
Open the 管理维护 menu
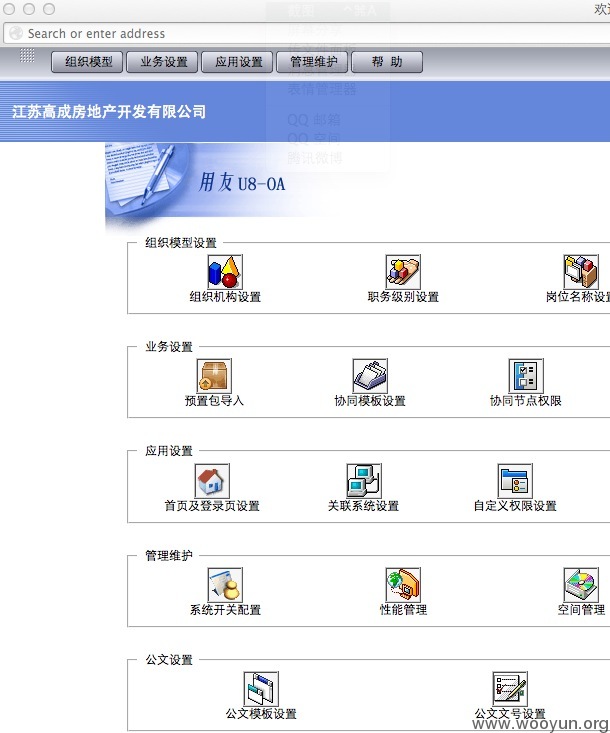pyautogui.click(x=312, y=62)
